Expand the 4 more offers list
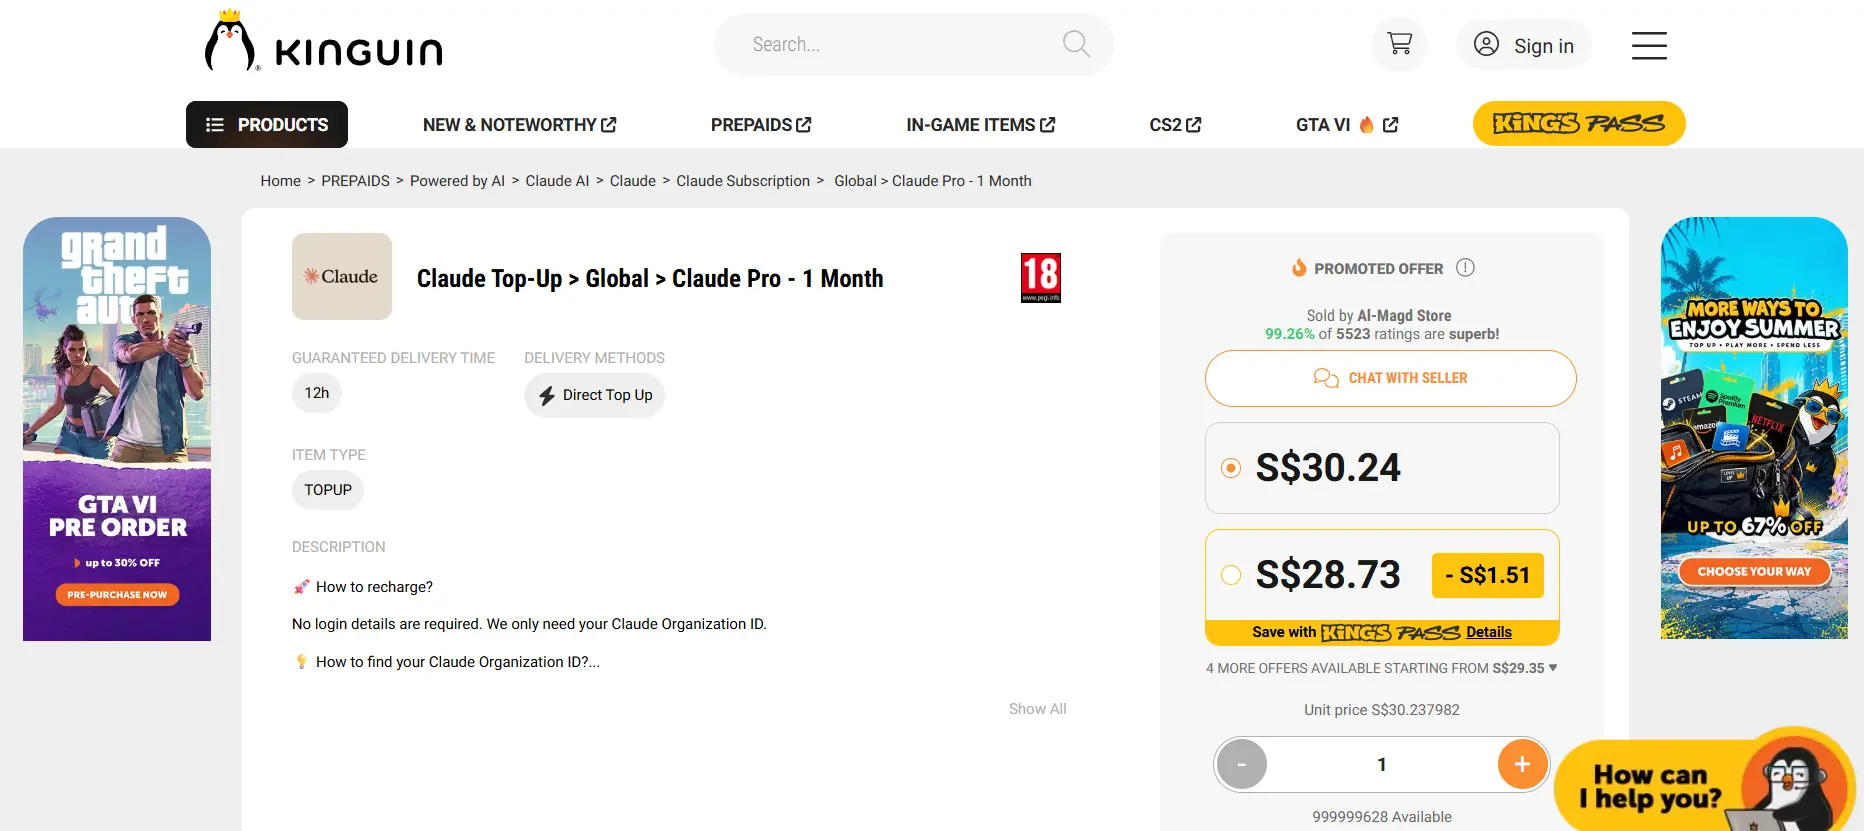The width and height of the screenshot is (1864, 831). click(1381, 668)
